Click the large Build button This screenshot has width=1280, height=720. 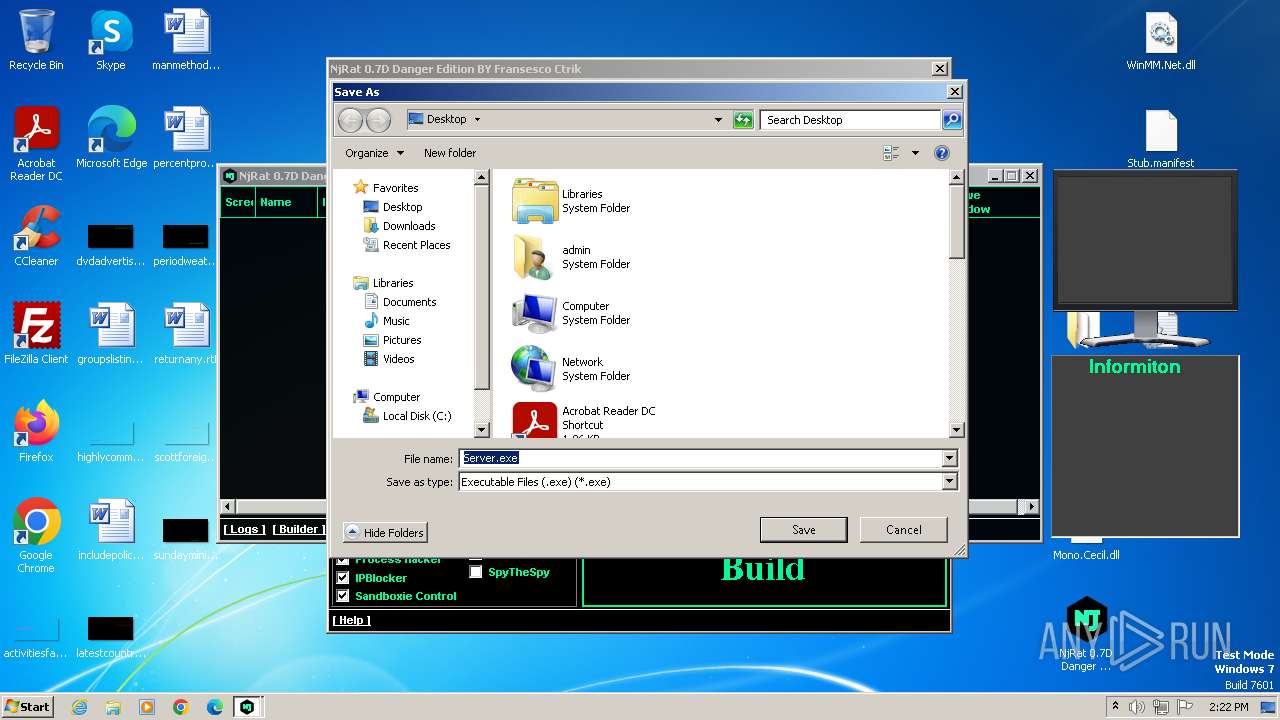(763, 569)
